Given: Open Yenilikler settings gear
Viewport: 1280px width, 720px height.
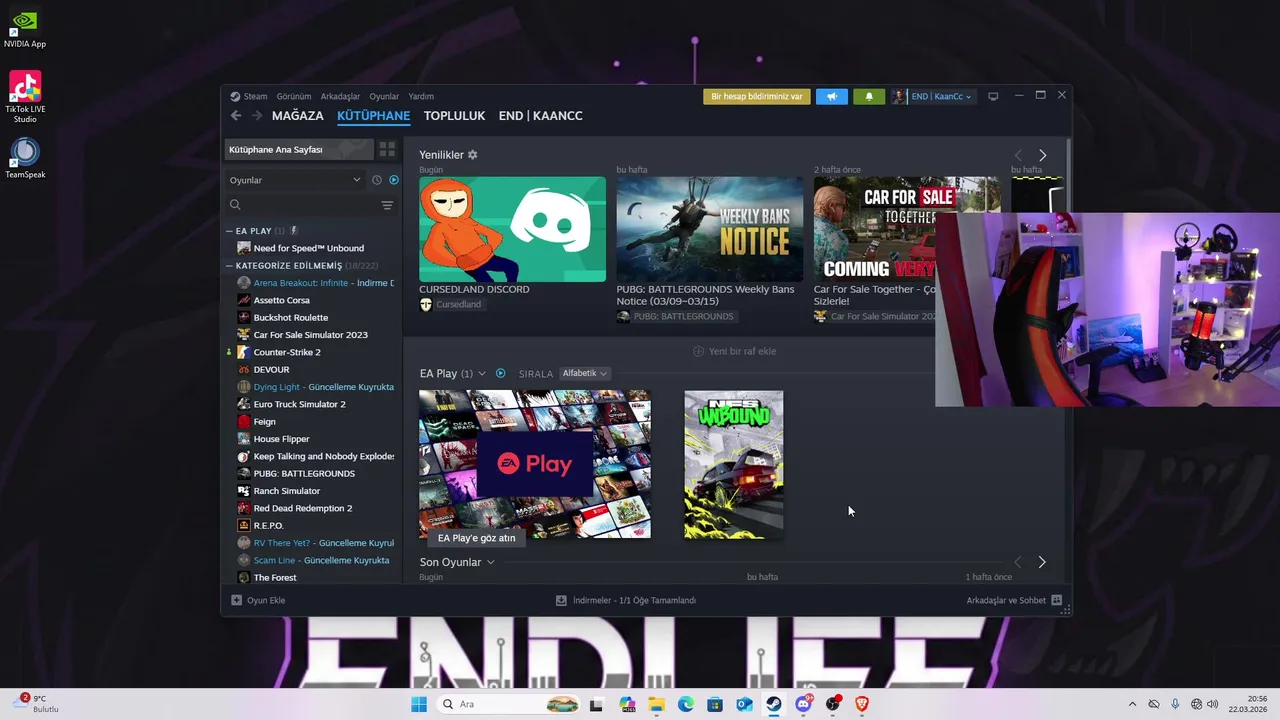Looking at the screenshot, I should tap(473, 155).
